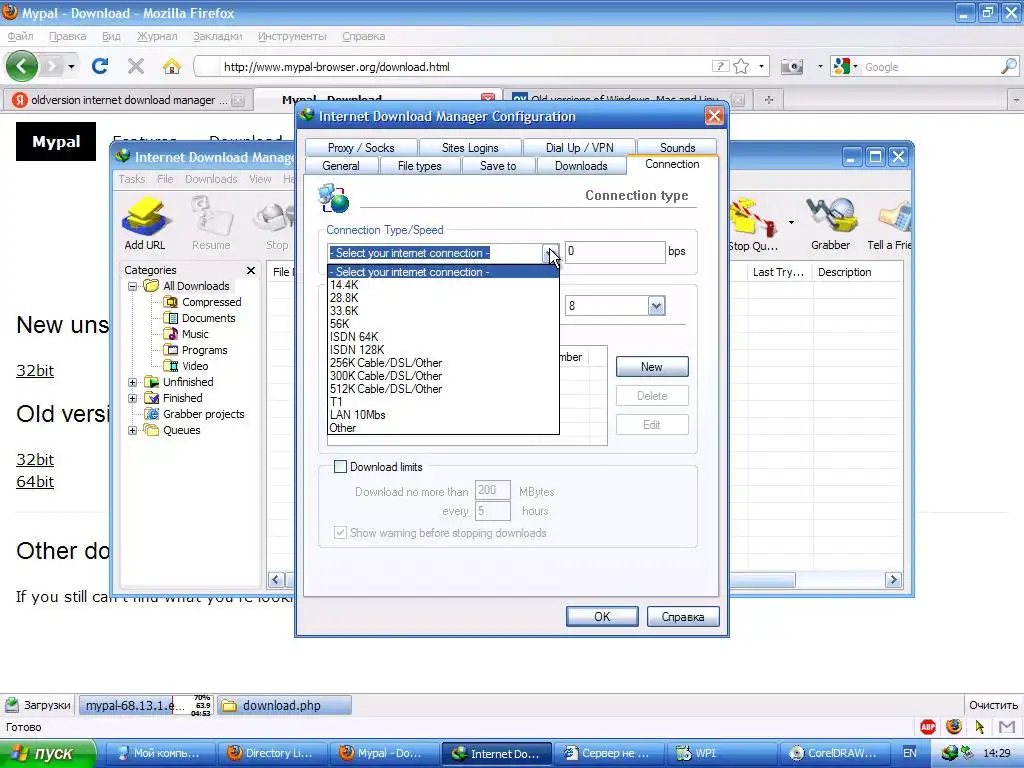Viewport: 1024px width, 768px height.
Task: Select 512K Cable/DSL/Other option
Action: (x=443, y=389)
